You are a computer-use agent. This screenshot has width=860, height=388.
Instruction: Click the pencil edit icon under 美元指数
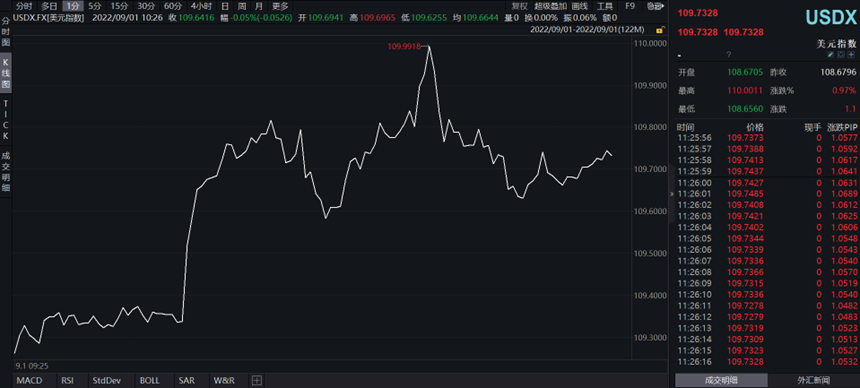[830, 55]
